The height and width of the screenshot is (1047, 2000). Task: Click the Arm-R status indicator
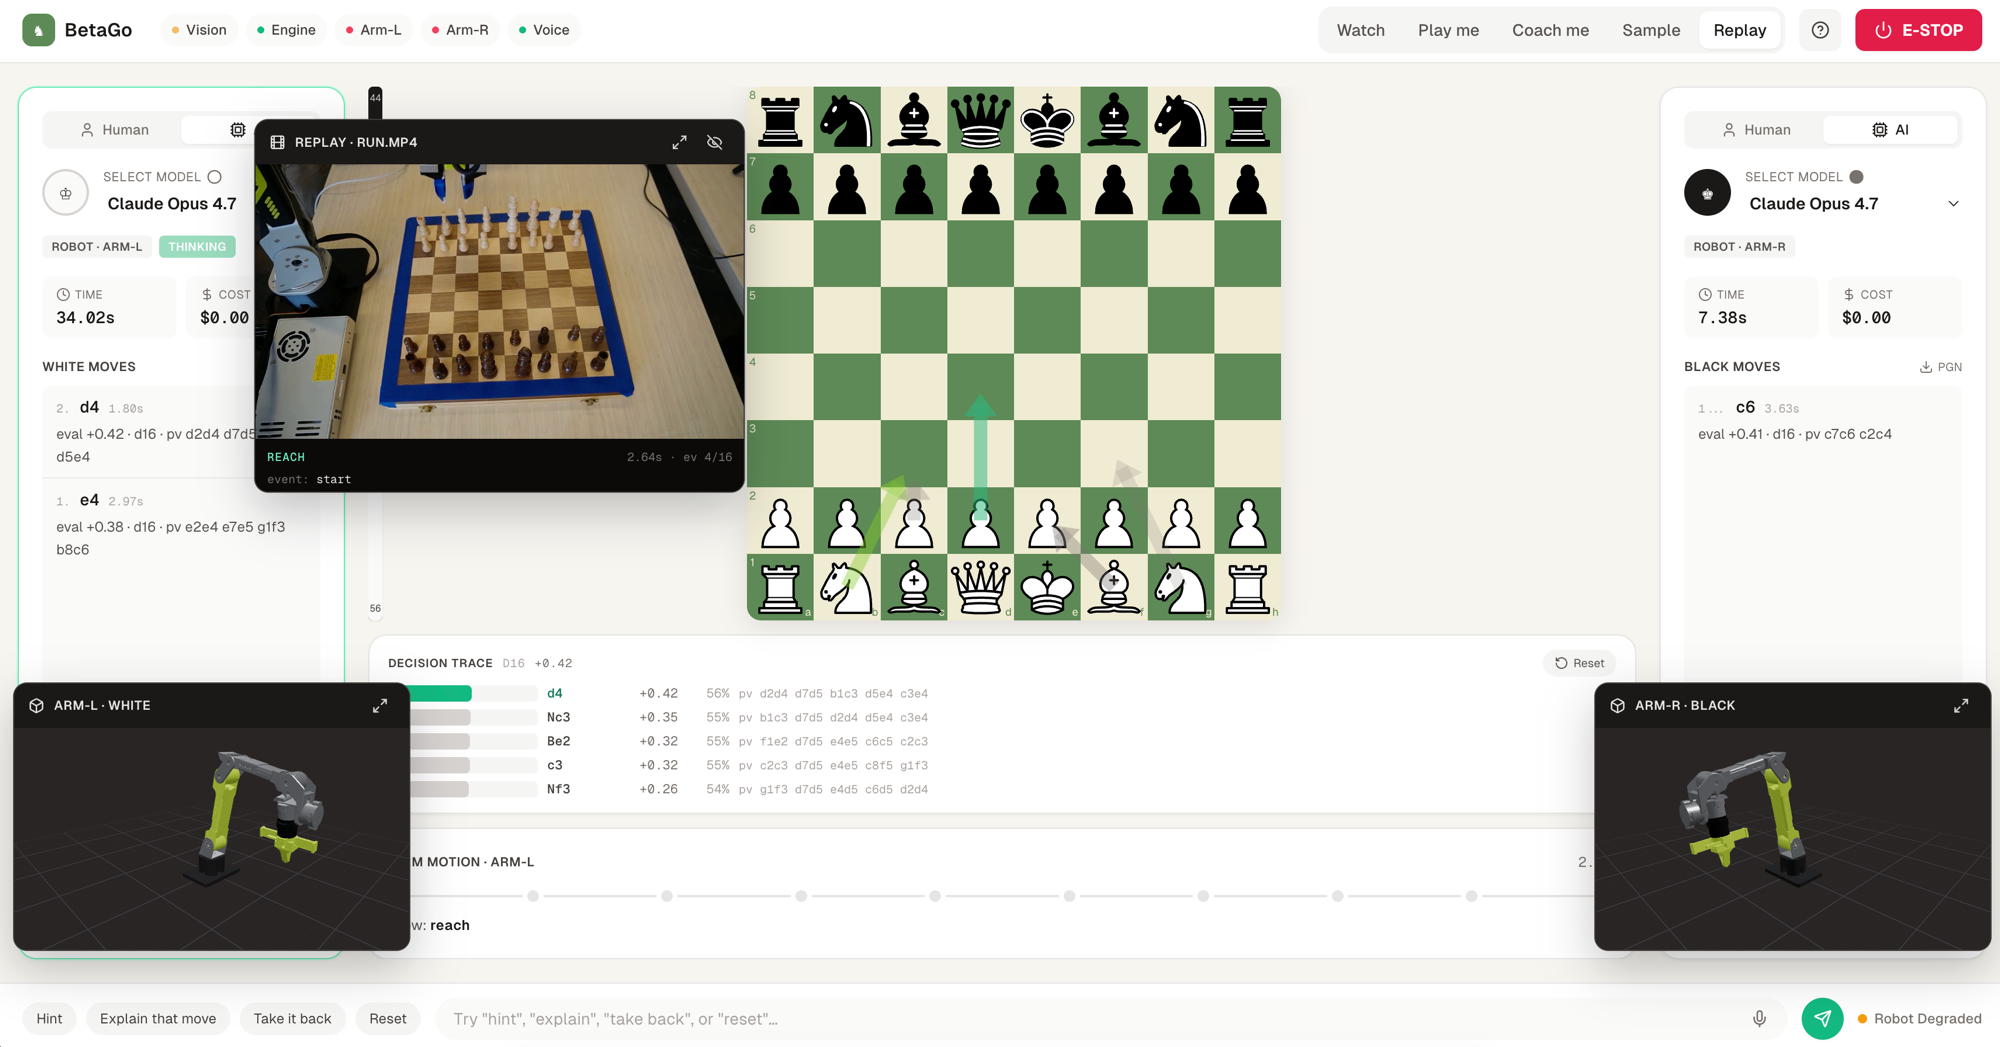click(460, 30)
